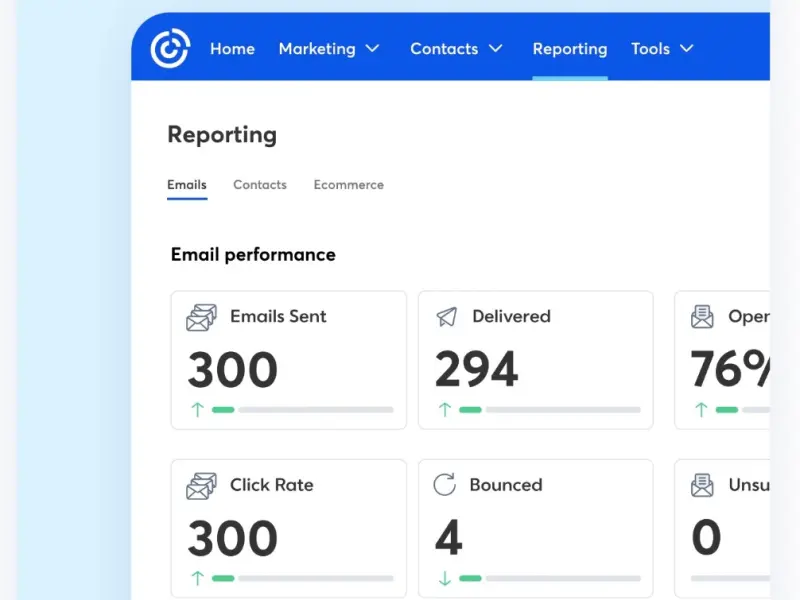This screenshot has width=800, height=600.
Task: Click the Bounced circular arrow icon
Action: 444,485
